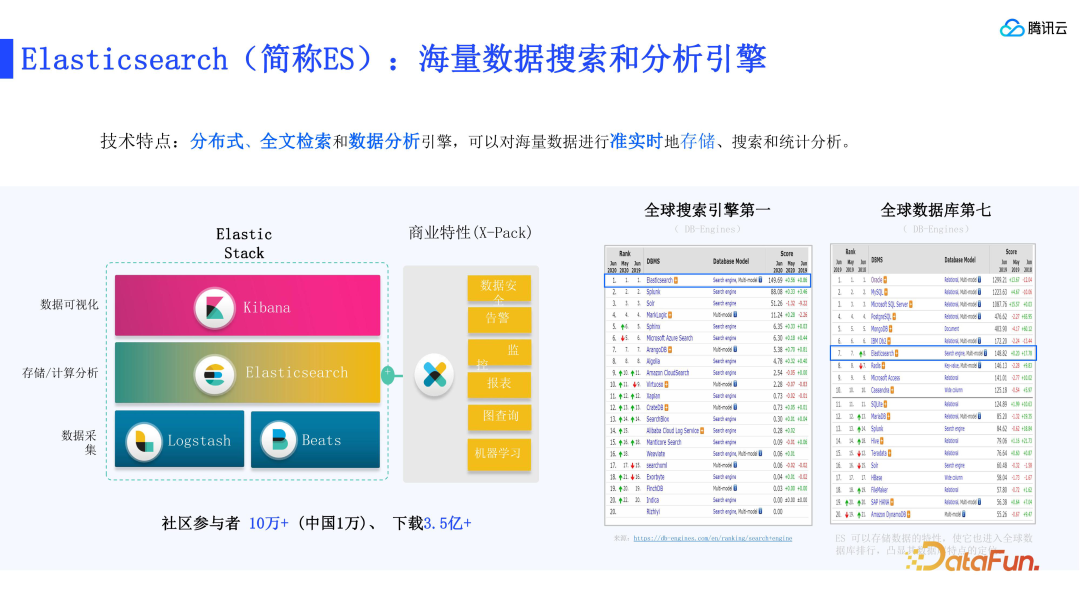Click the blue title accent bar
Viewport: 1080px width, 608px height.
pyautogui.click(x=6, y=59)
